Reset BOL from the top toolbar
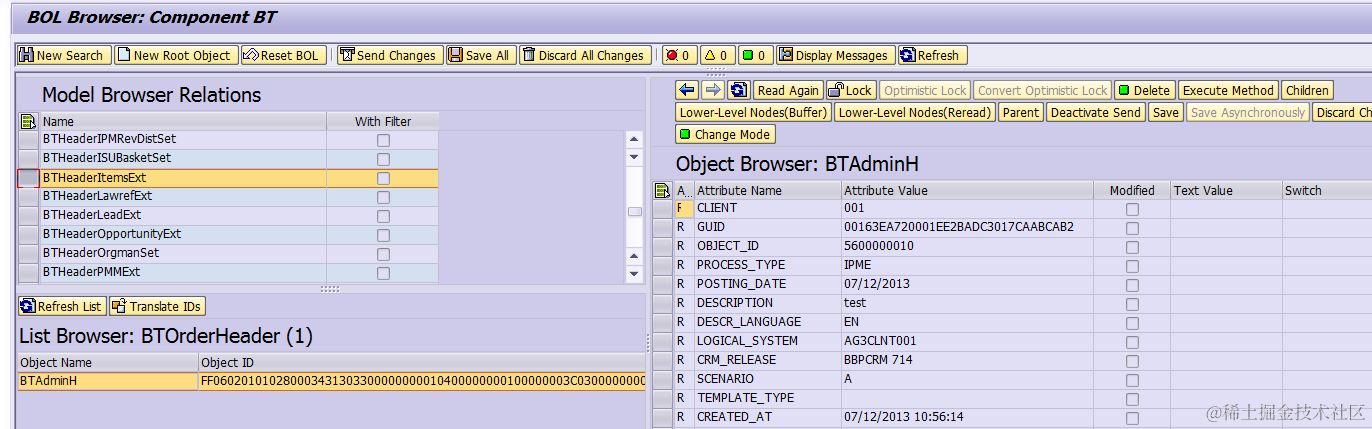1372x429 pixels. click(282, 55)
